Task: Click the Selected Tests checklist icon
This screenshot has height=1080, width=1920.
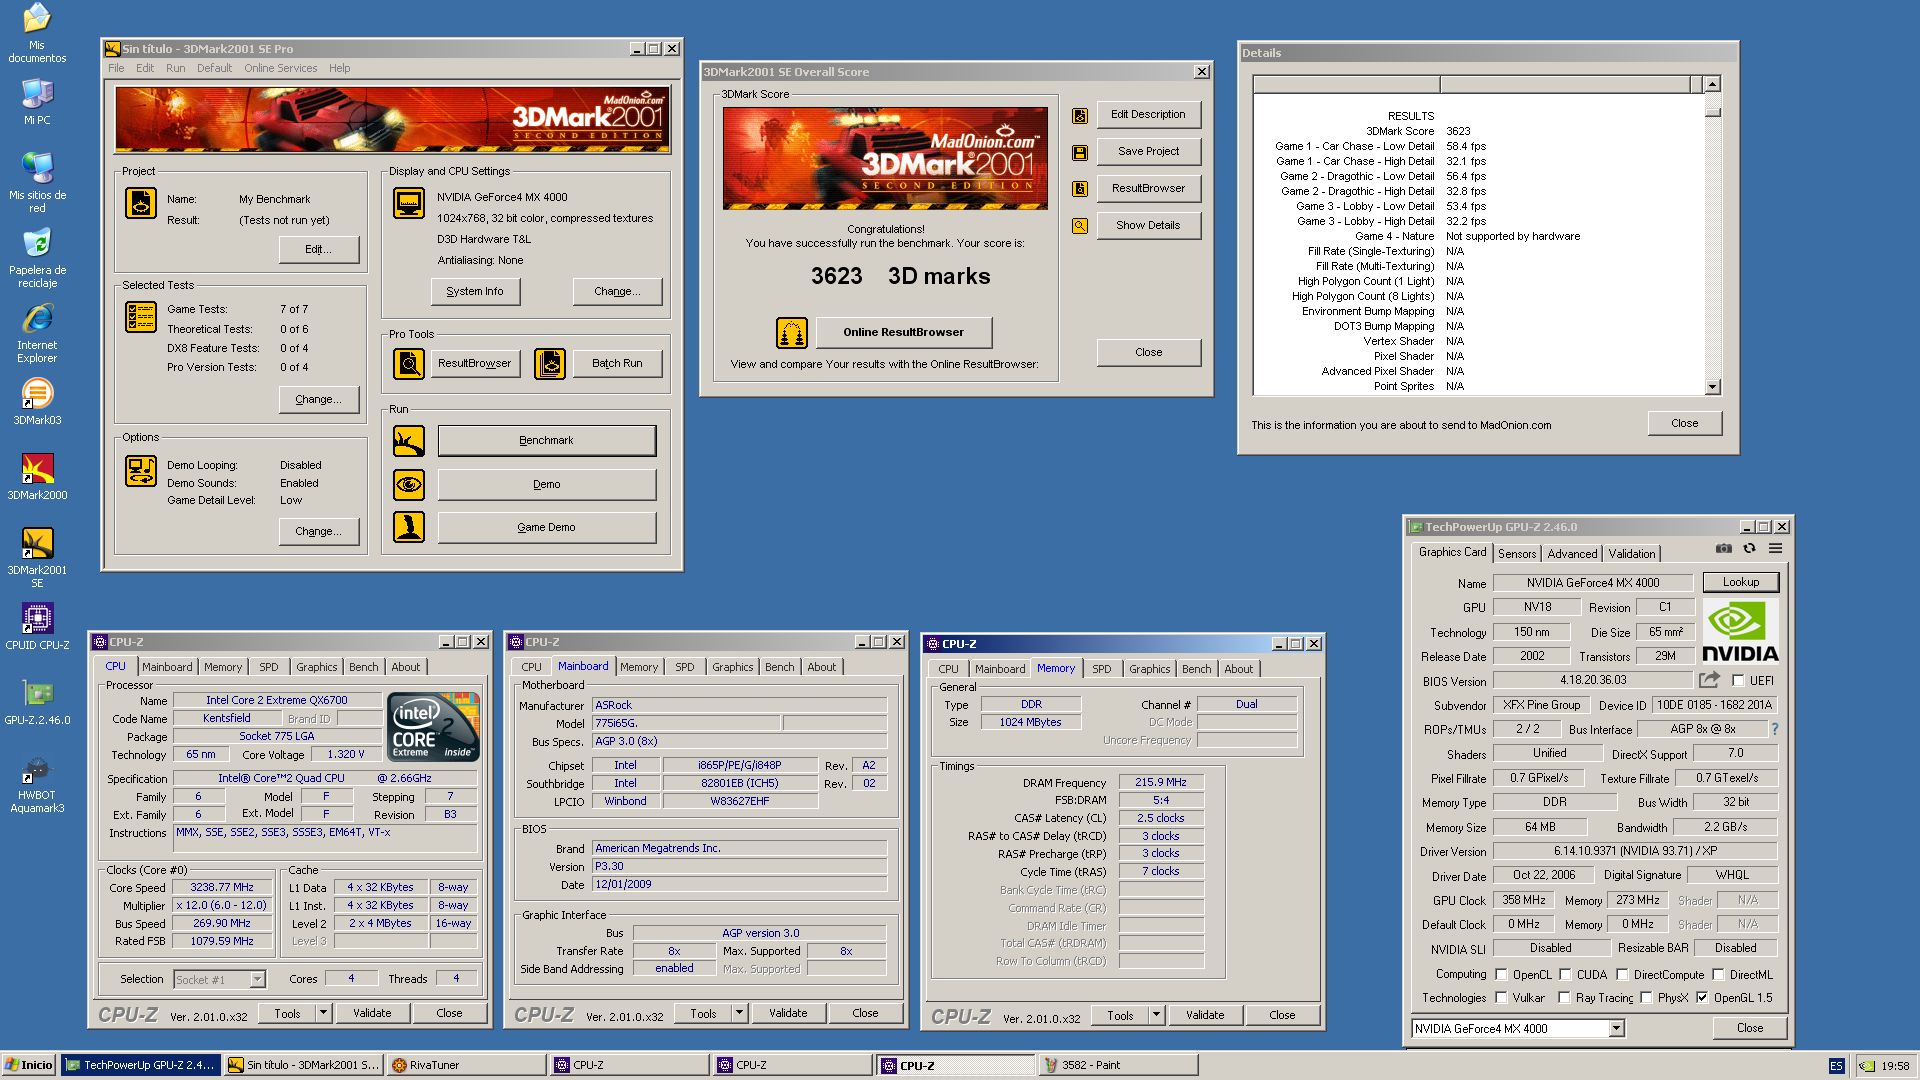Action: click(x=141, y=317)
